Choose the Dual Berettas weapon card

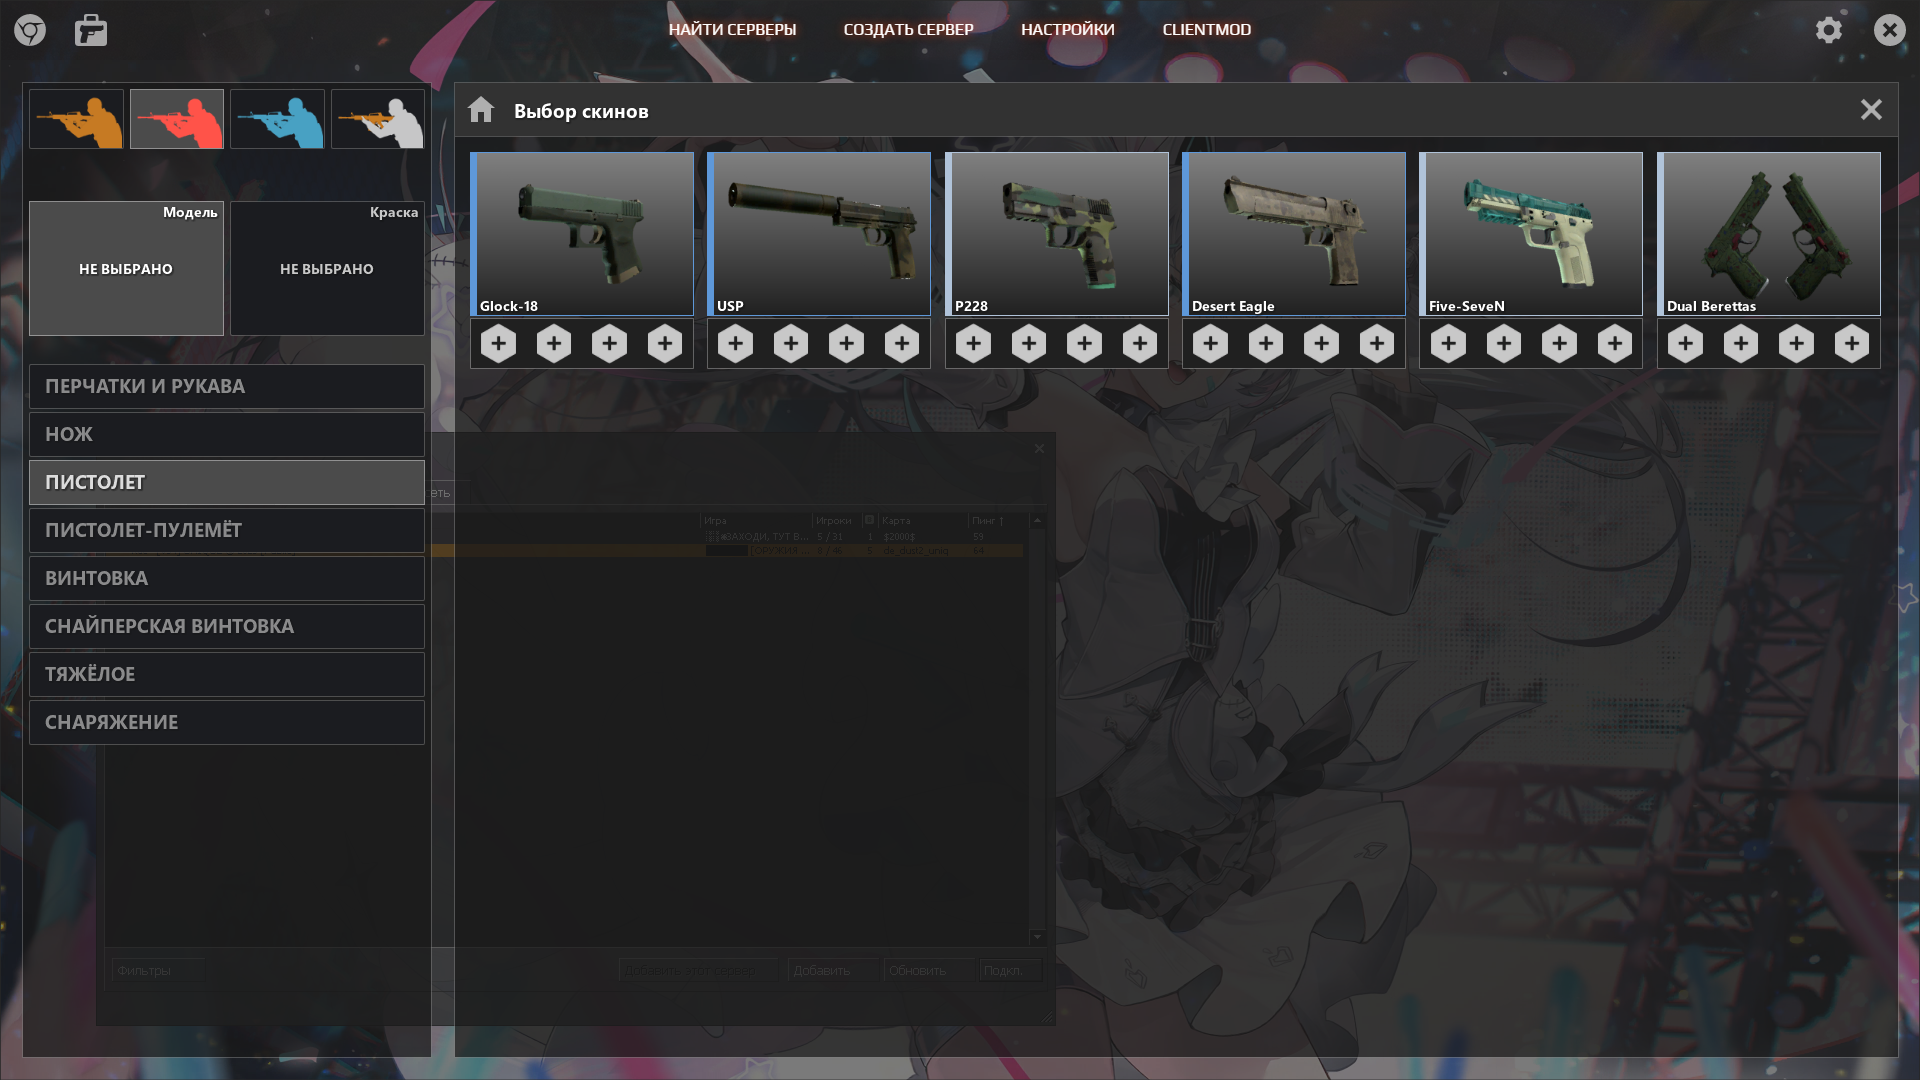1769,234
